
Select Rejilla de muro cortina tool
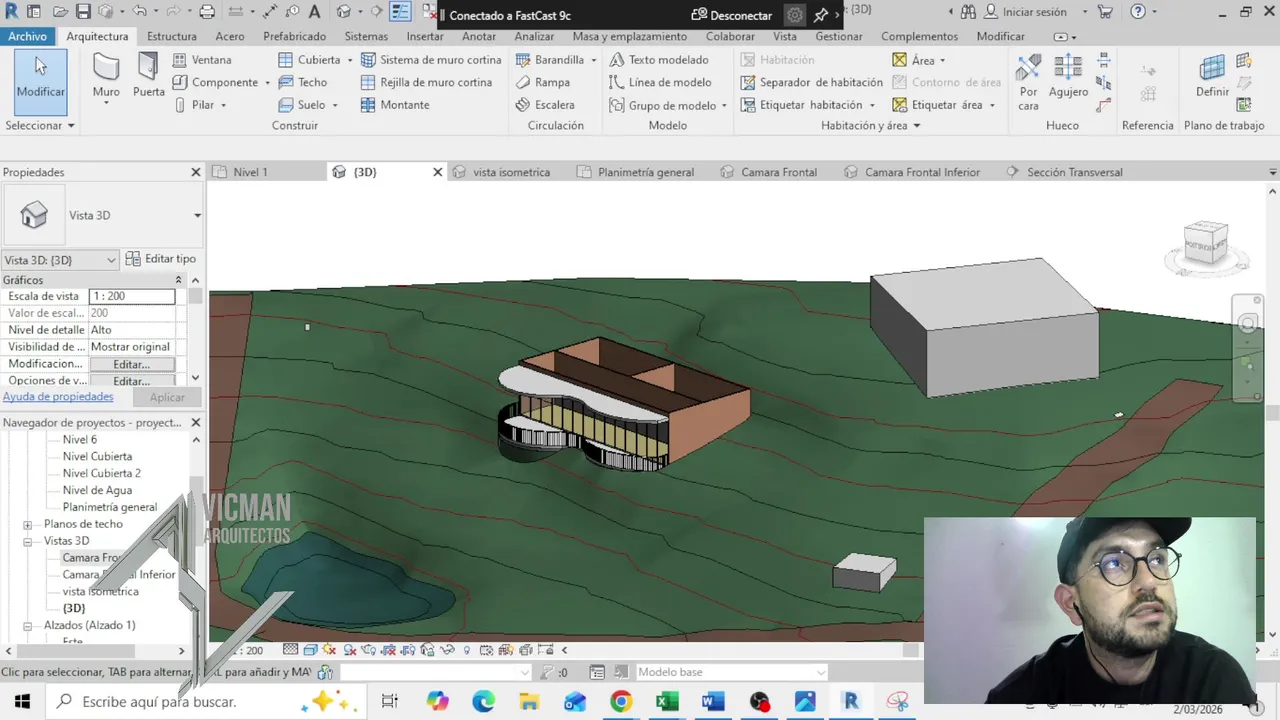tap(426, 82)
